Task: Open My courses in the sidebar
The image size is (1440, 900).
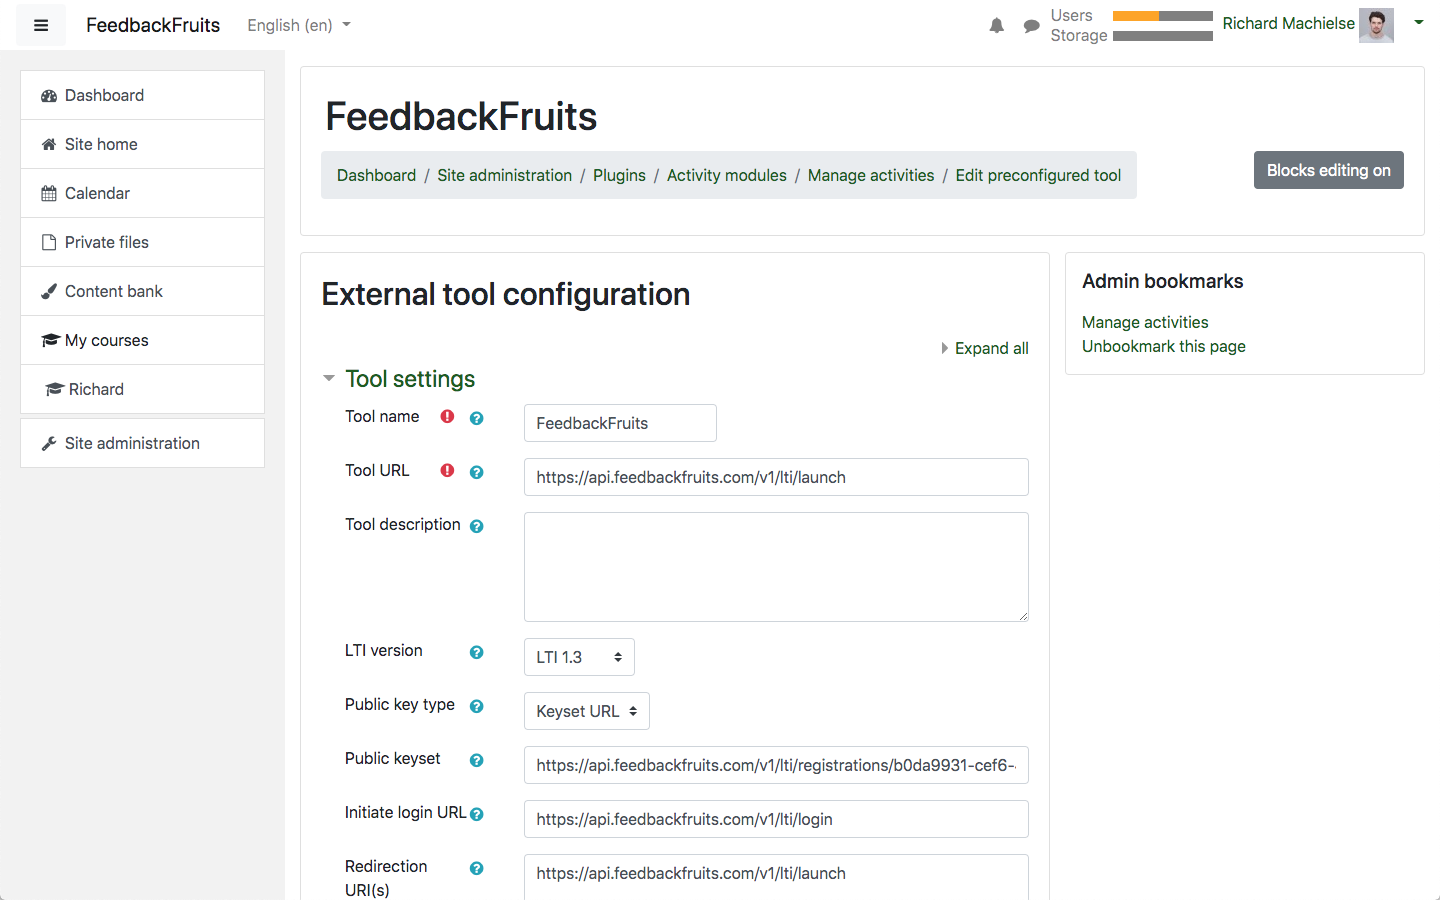Action: pos(143,340)
